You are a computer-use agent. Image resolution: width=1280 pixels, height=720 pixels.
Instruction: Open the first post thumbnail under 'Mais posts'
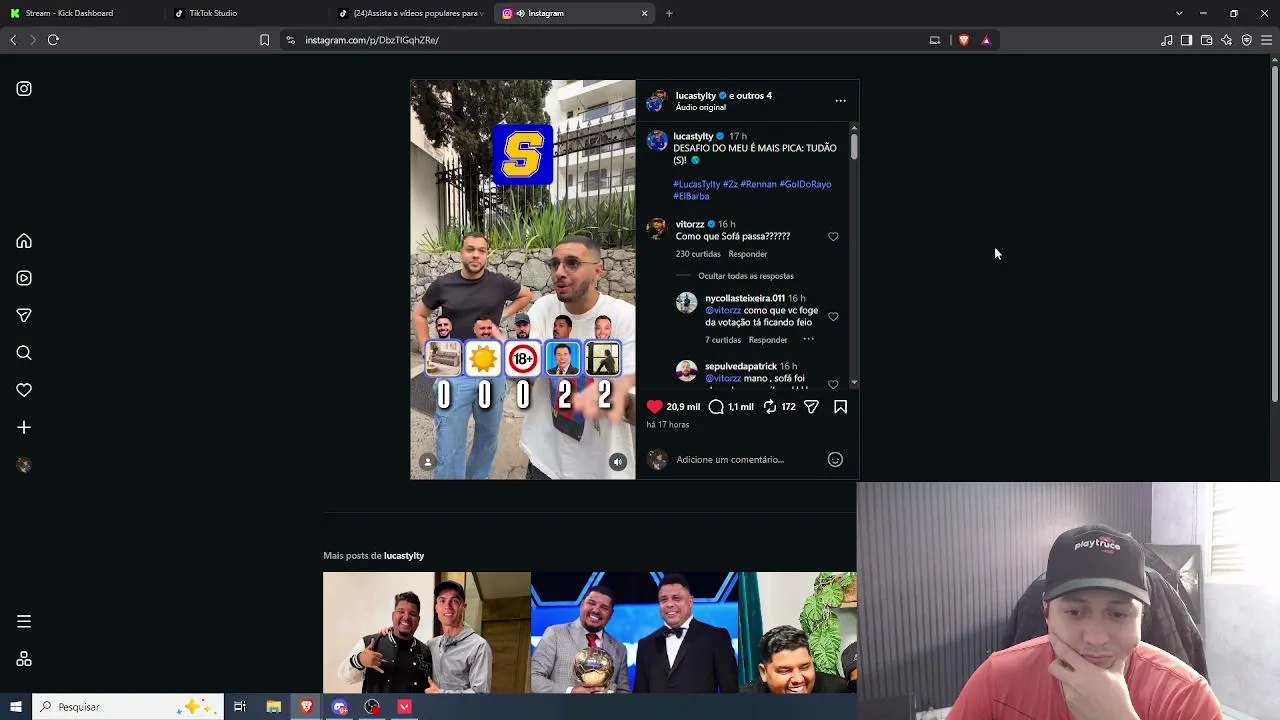(426, 633)
